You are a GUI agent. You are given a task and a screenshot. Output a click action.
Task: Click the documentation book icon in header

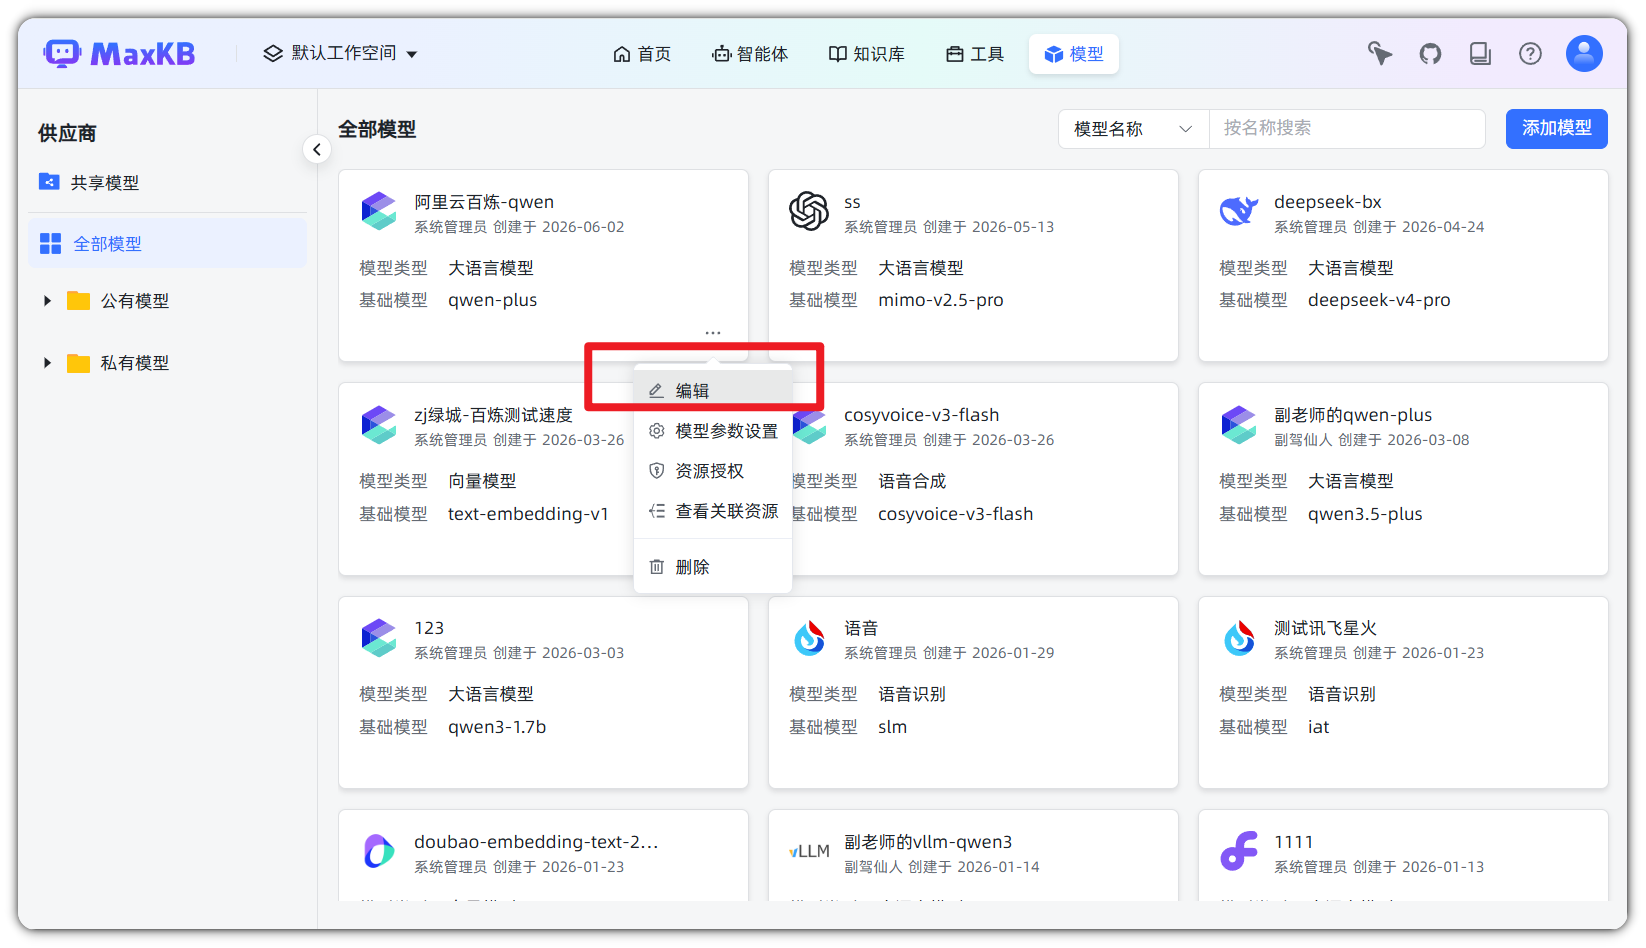click(x=1480, y=54)
